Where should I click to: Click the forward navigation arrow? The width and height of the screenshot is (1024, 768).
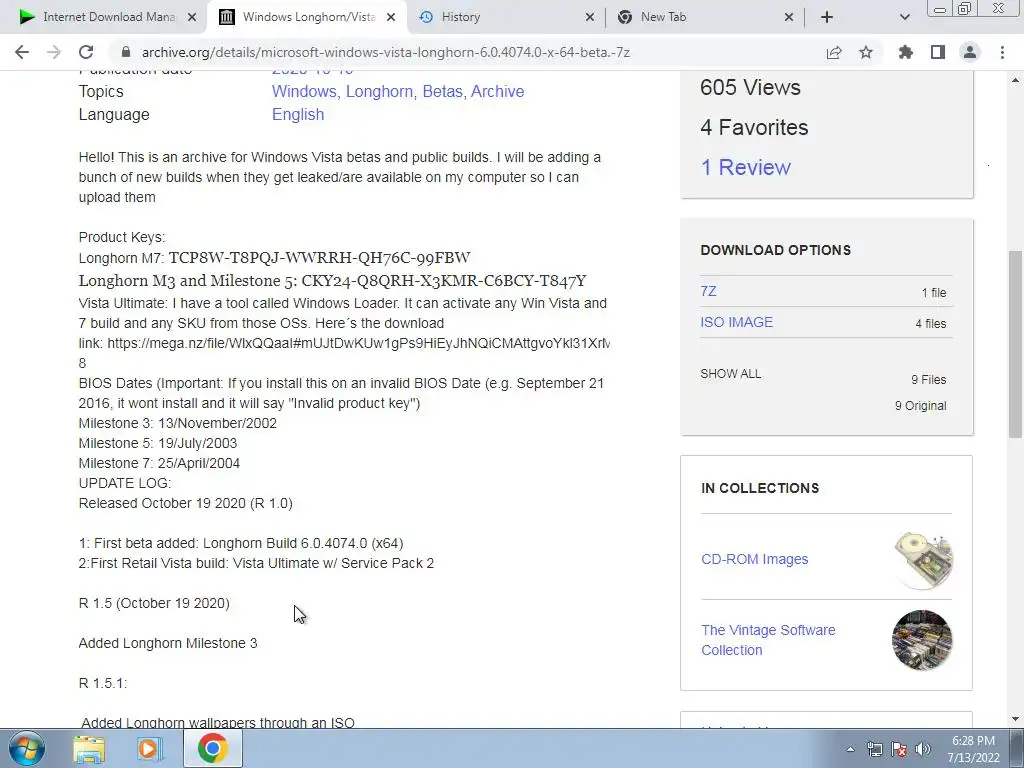54,52
